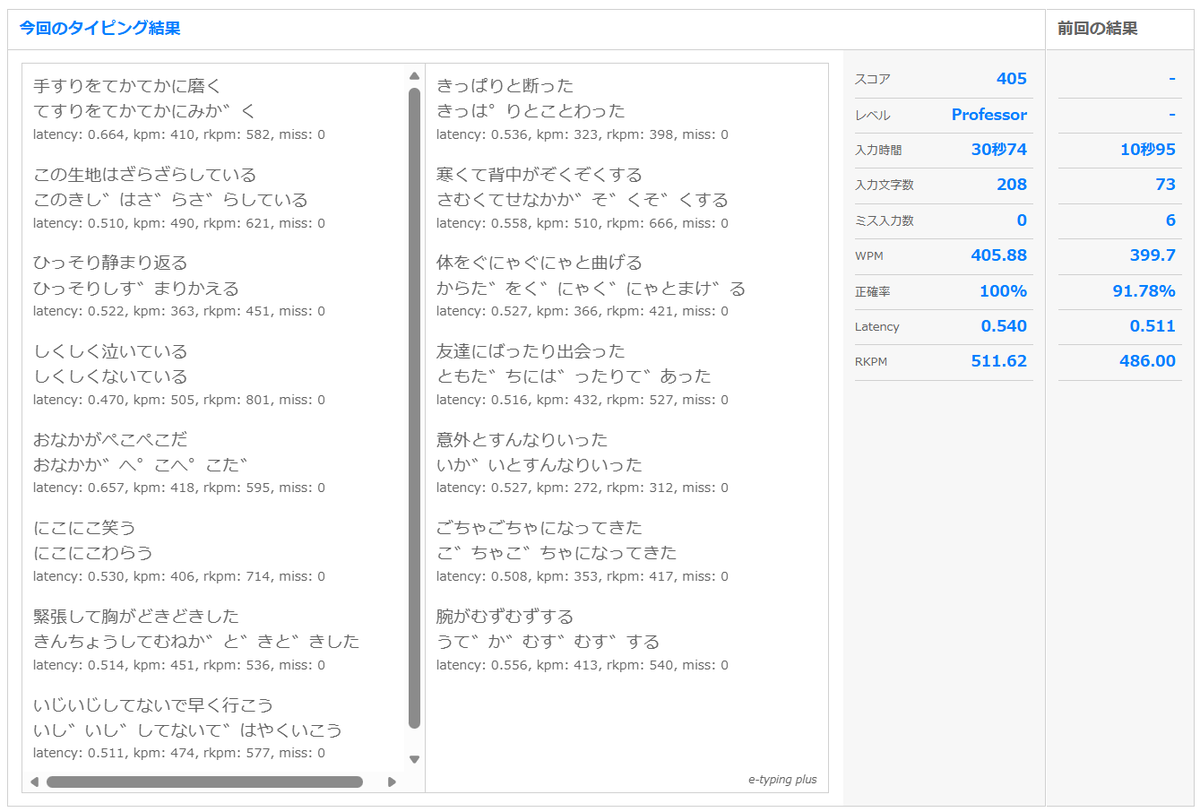Viewport: 1200px width, 812px height.
Task: Click the phrase 手すりをてかてかに磨く
Action: pos(126,86)
